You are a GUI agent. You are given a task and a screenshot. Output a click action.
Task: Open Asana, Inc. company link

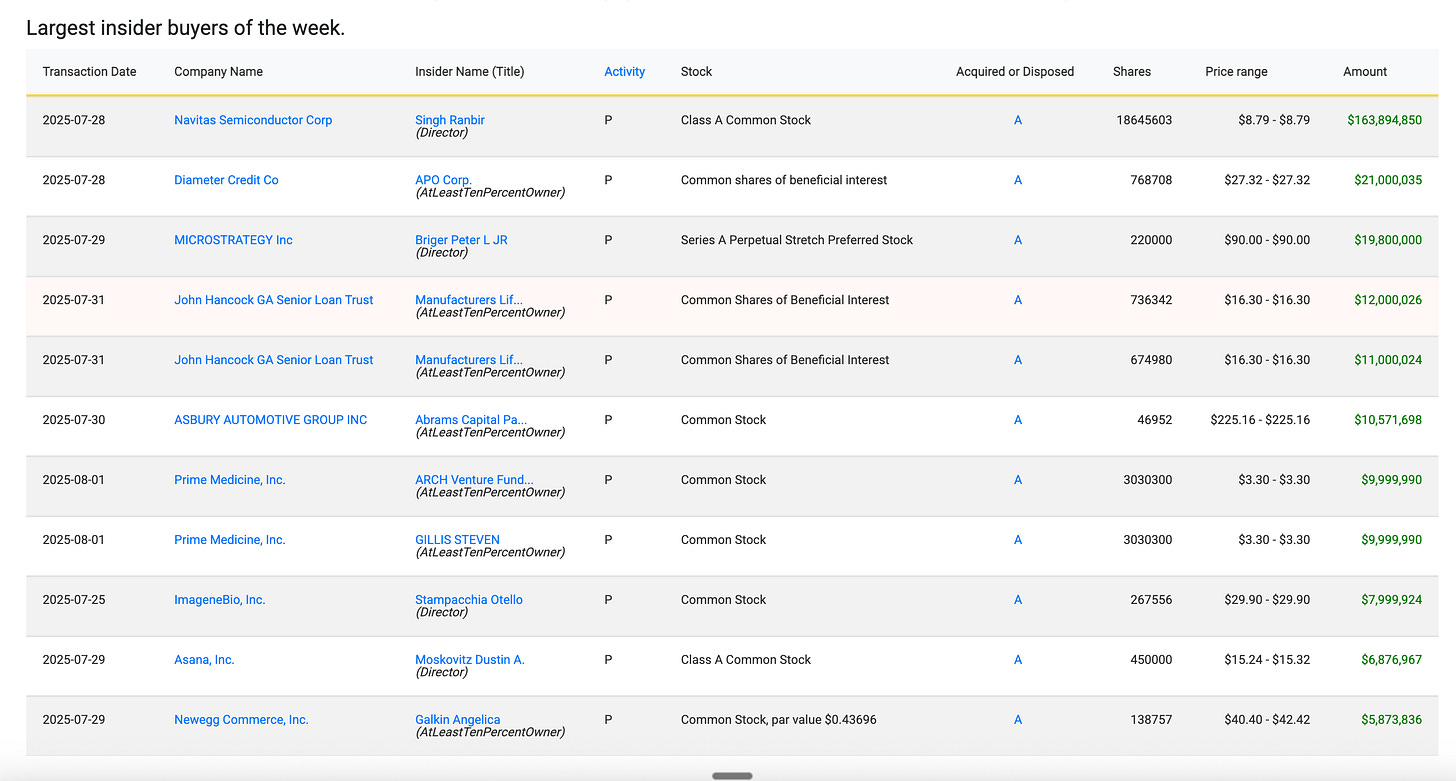tap(204, 660)
